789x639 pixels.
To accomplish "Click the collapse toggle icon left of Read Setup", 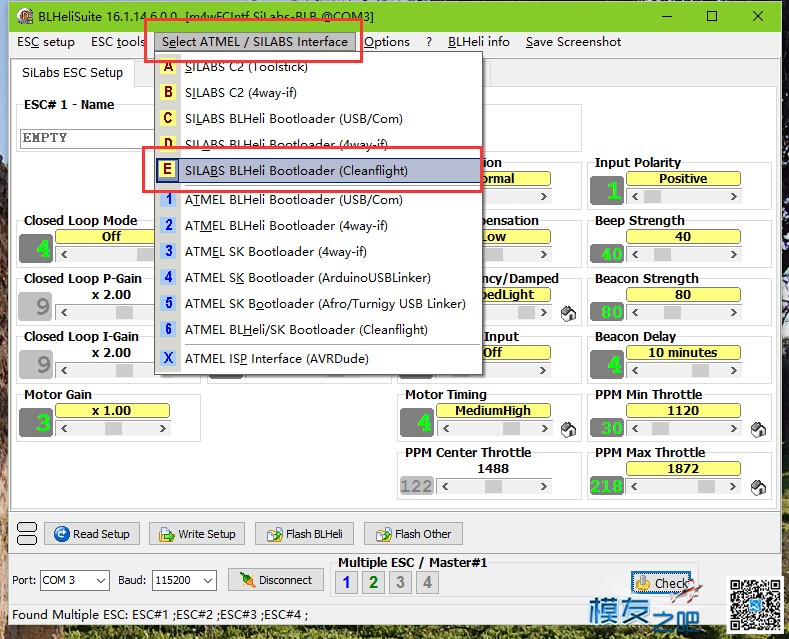I will [27, 534].
